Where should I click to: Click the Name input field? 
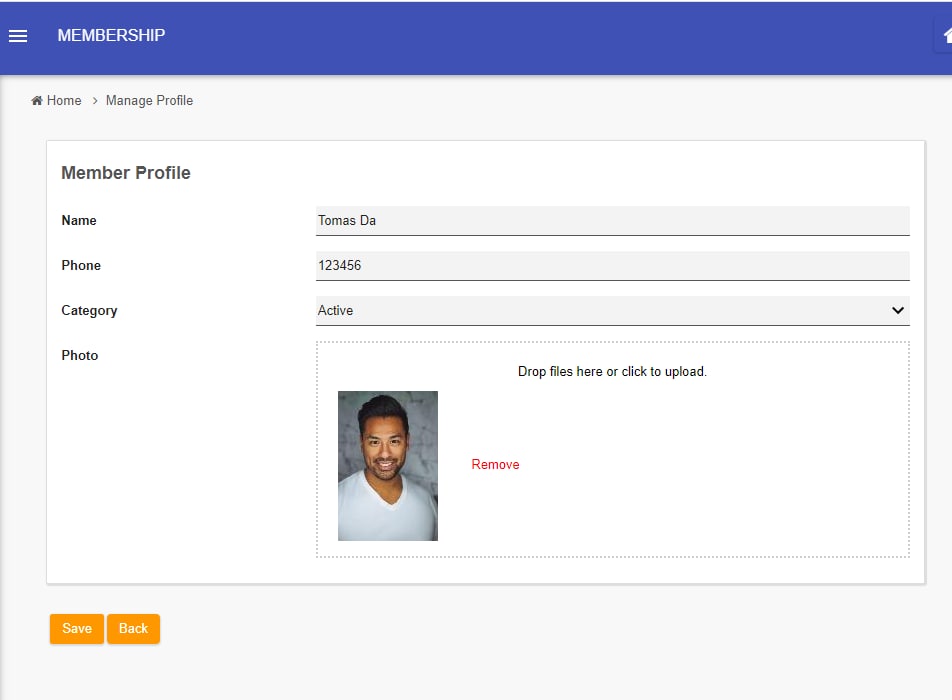click(613, 220)
